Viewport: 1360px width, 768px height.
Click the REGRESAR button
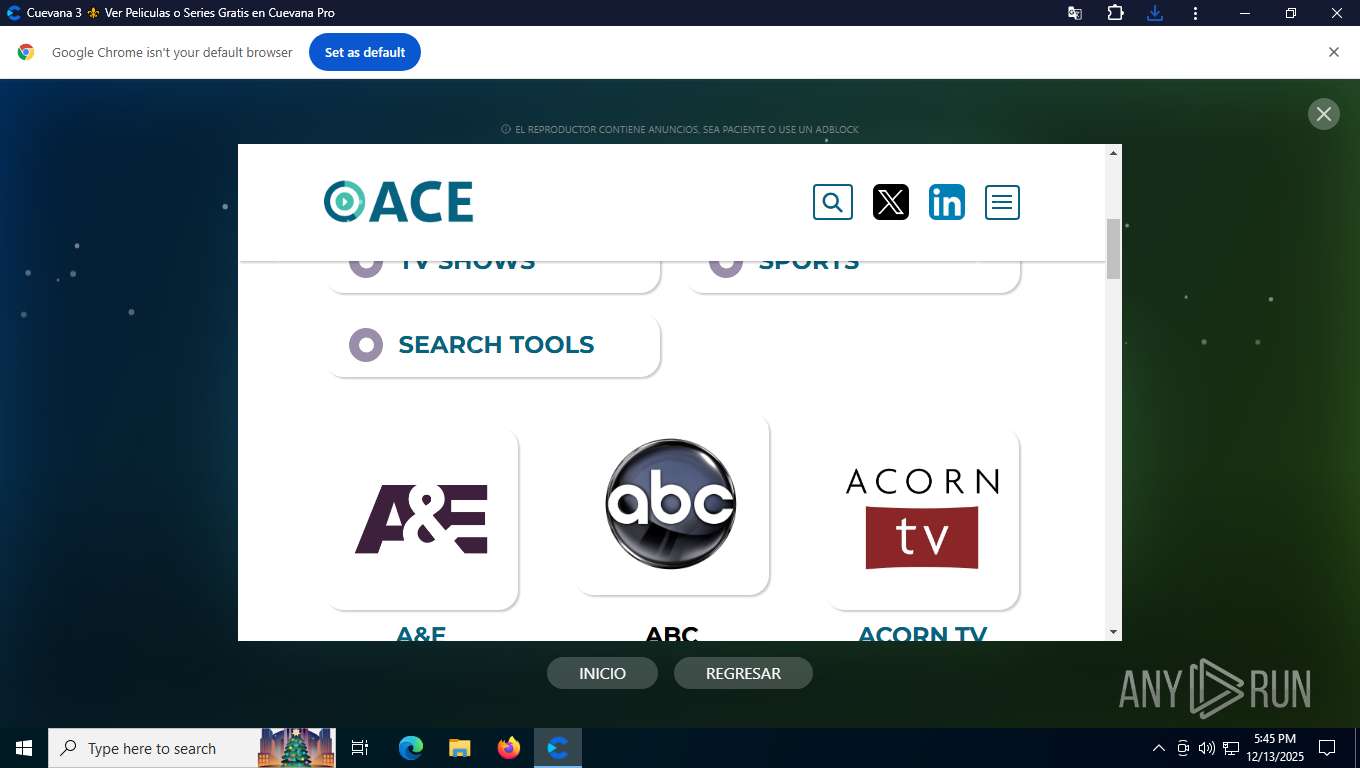click(743, 673)
